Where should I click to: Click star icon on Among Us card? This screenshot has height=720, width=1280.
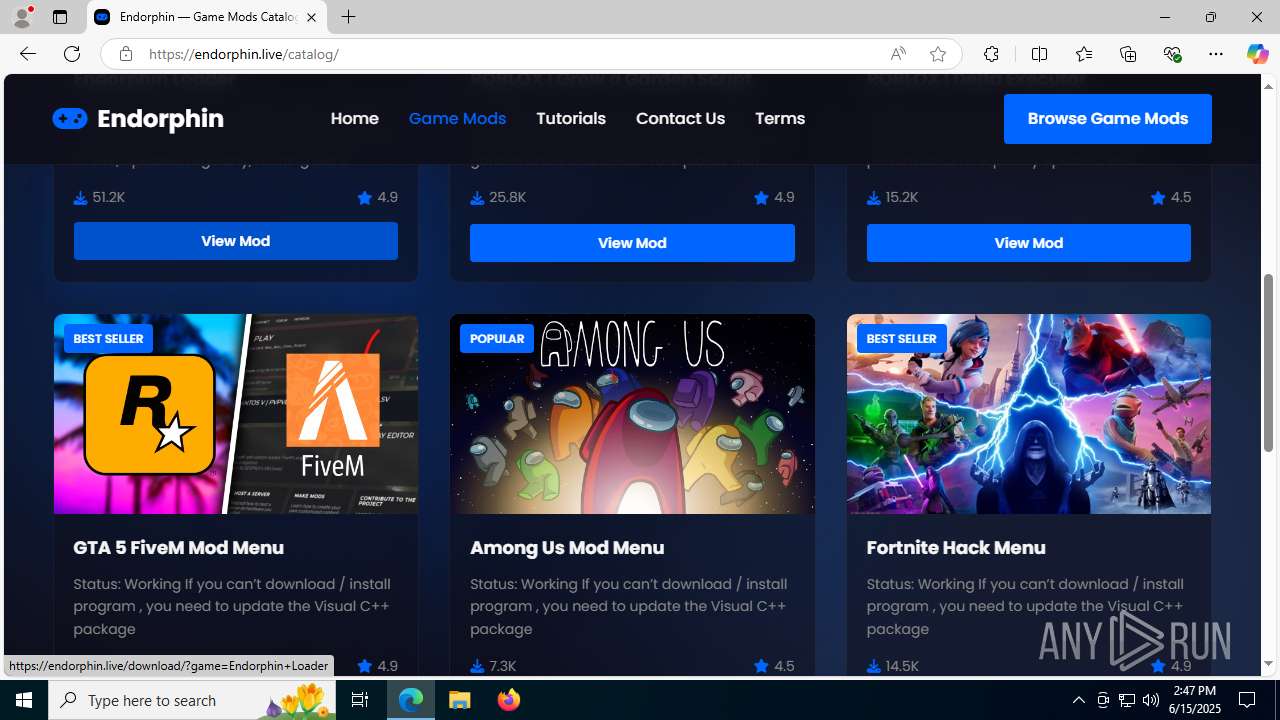click(761, 665)
